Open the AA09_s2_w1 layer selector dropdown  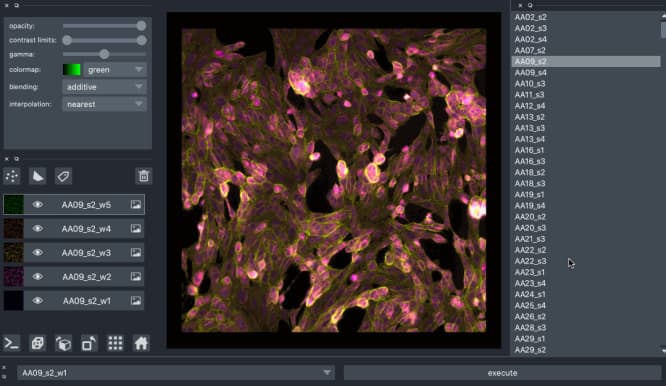click(x=176, y=373)
